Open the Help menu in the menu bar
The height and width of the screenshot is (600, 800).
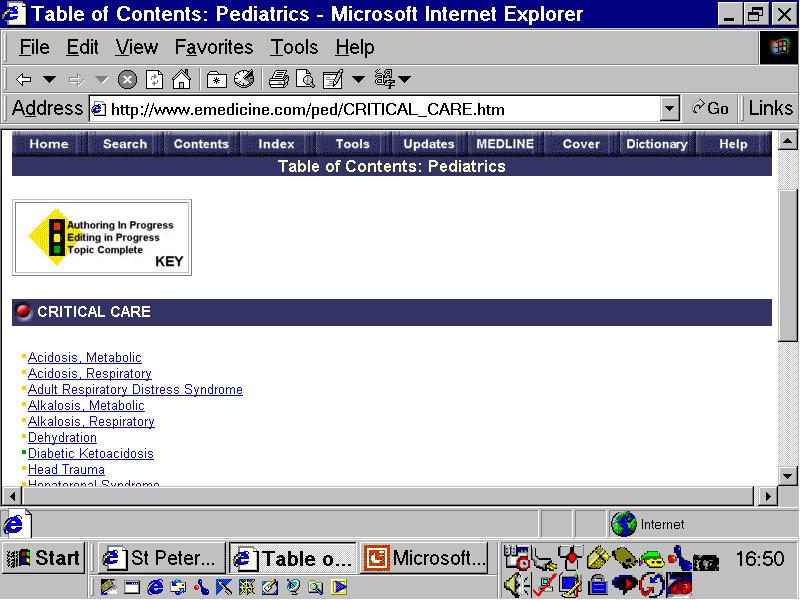coord(355,47)
